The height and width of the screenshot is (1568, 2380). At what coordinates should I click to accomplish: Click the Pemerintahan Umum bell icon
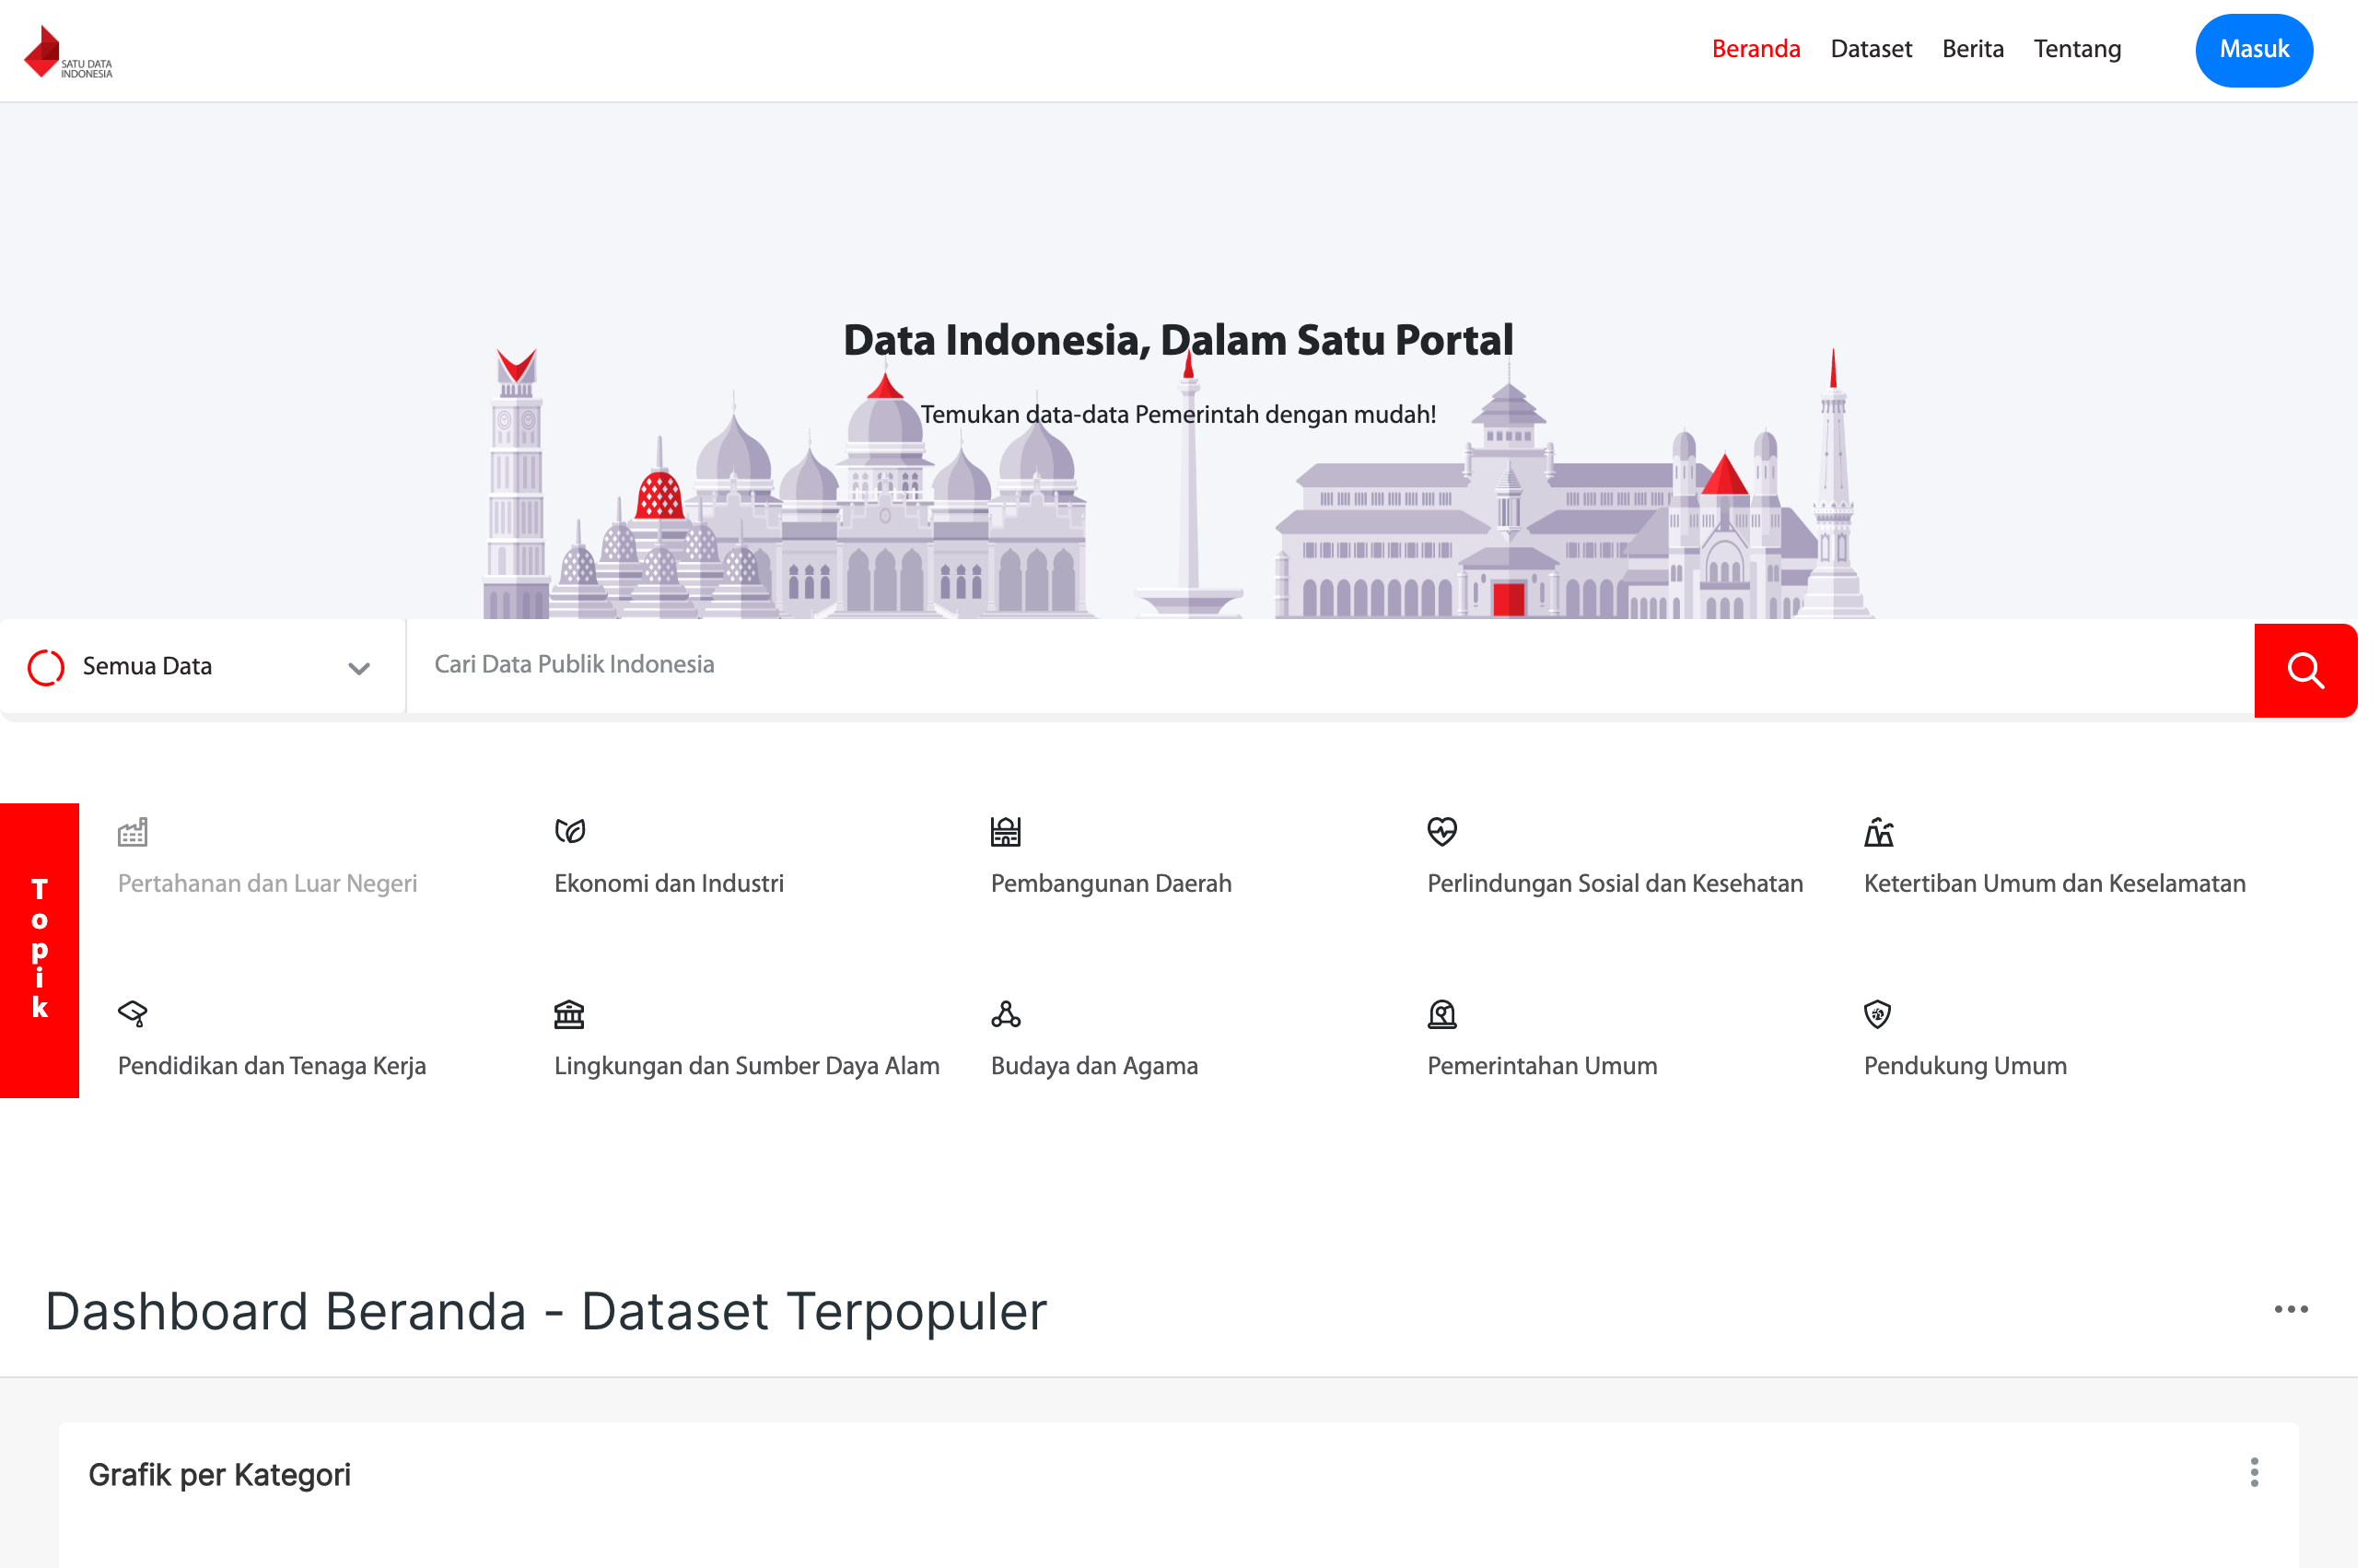coord(1442,1013)
